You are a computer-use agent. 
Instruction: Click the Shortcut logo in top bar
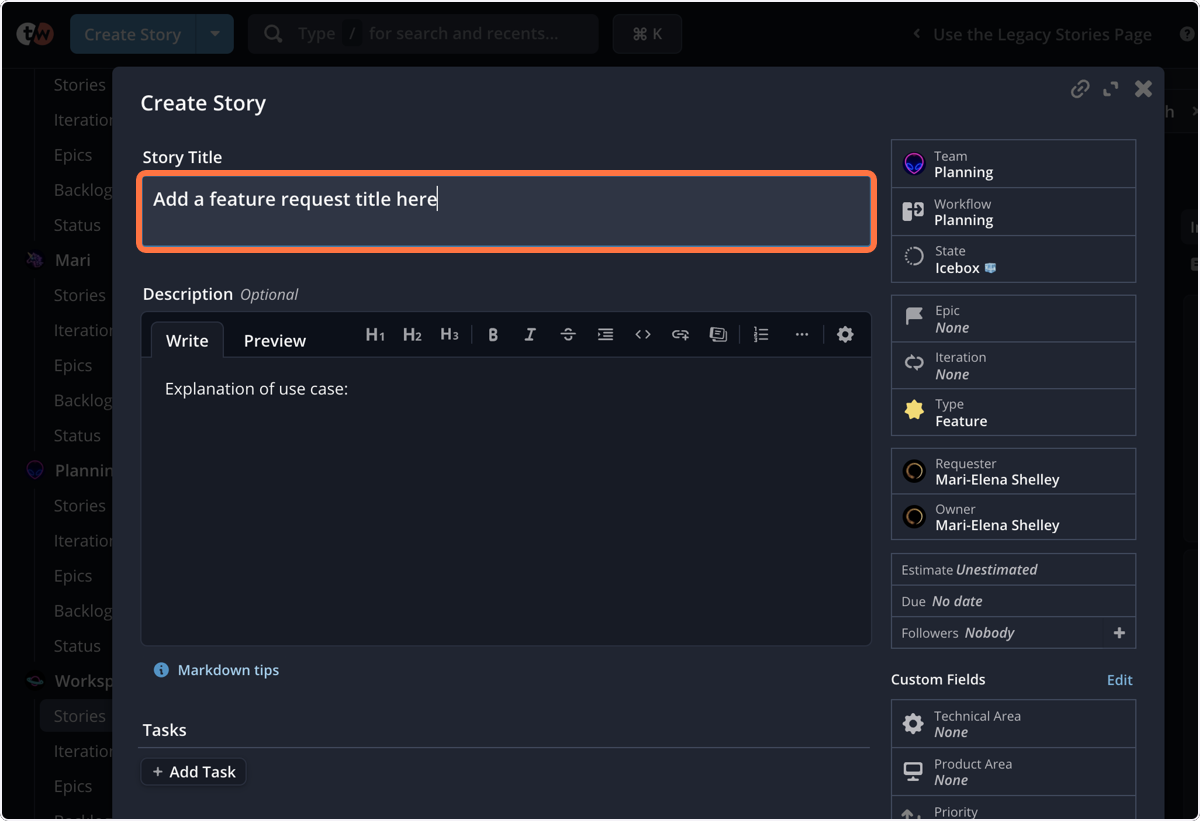pyautogui.click(x=34, y=34)
